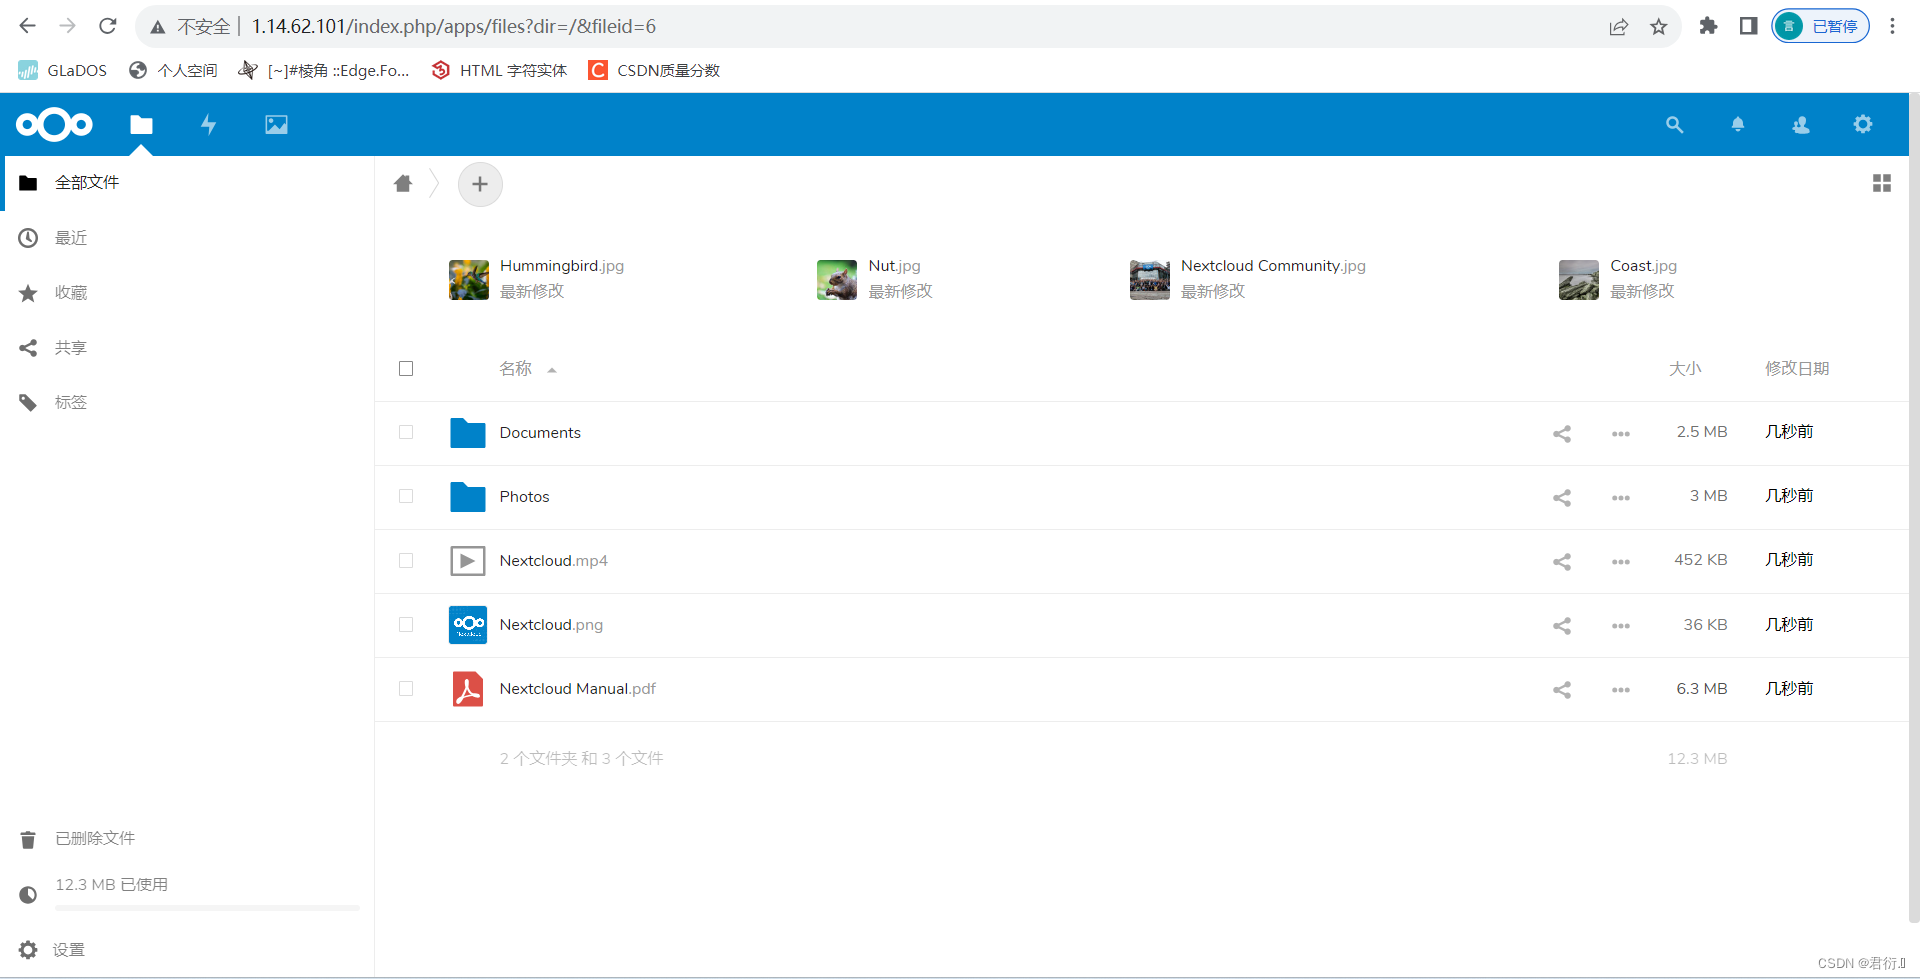Open the Gallery image icon in header
Image resolution: width=1920 pixels, height=979 pixels.
point(276,124)
